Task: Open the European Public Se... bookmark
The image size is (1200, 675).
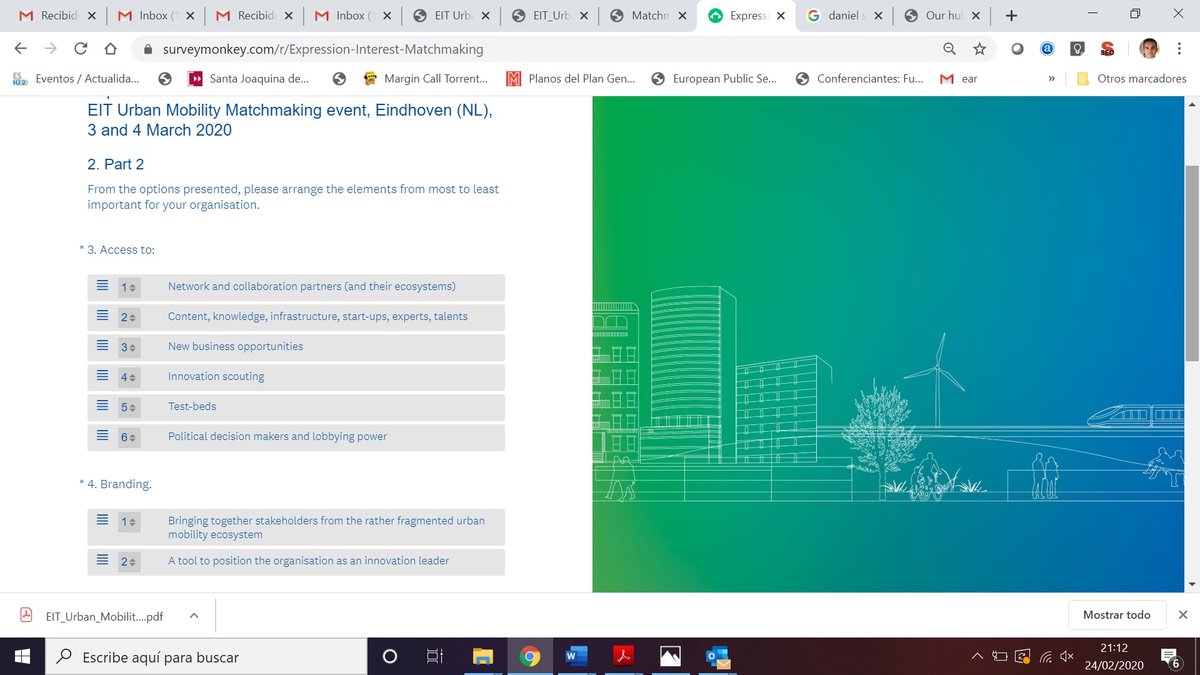Action: point(714,78)
